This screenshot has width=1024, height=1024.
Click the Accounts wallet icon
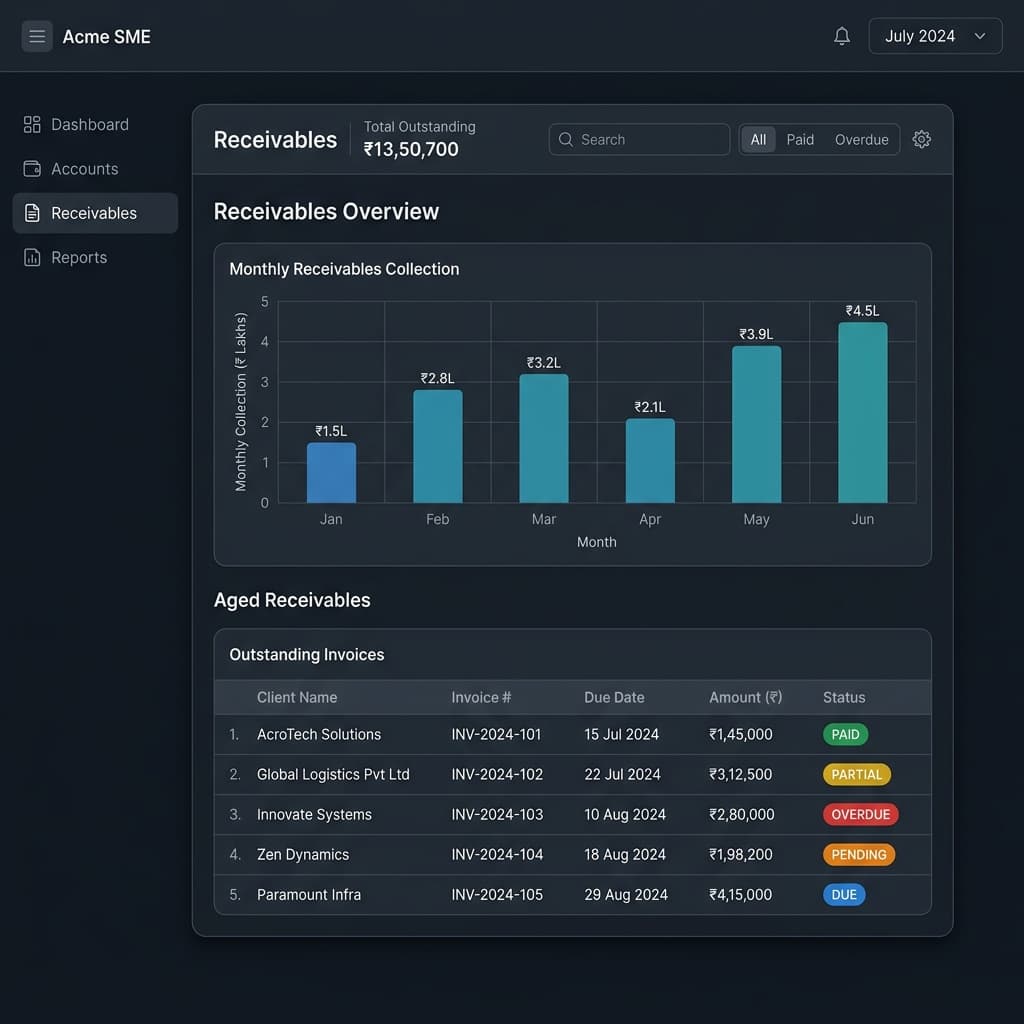coord(32,169)
